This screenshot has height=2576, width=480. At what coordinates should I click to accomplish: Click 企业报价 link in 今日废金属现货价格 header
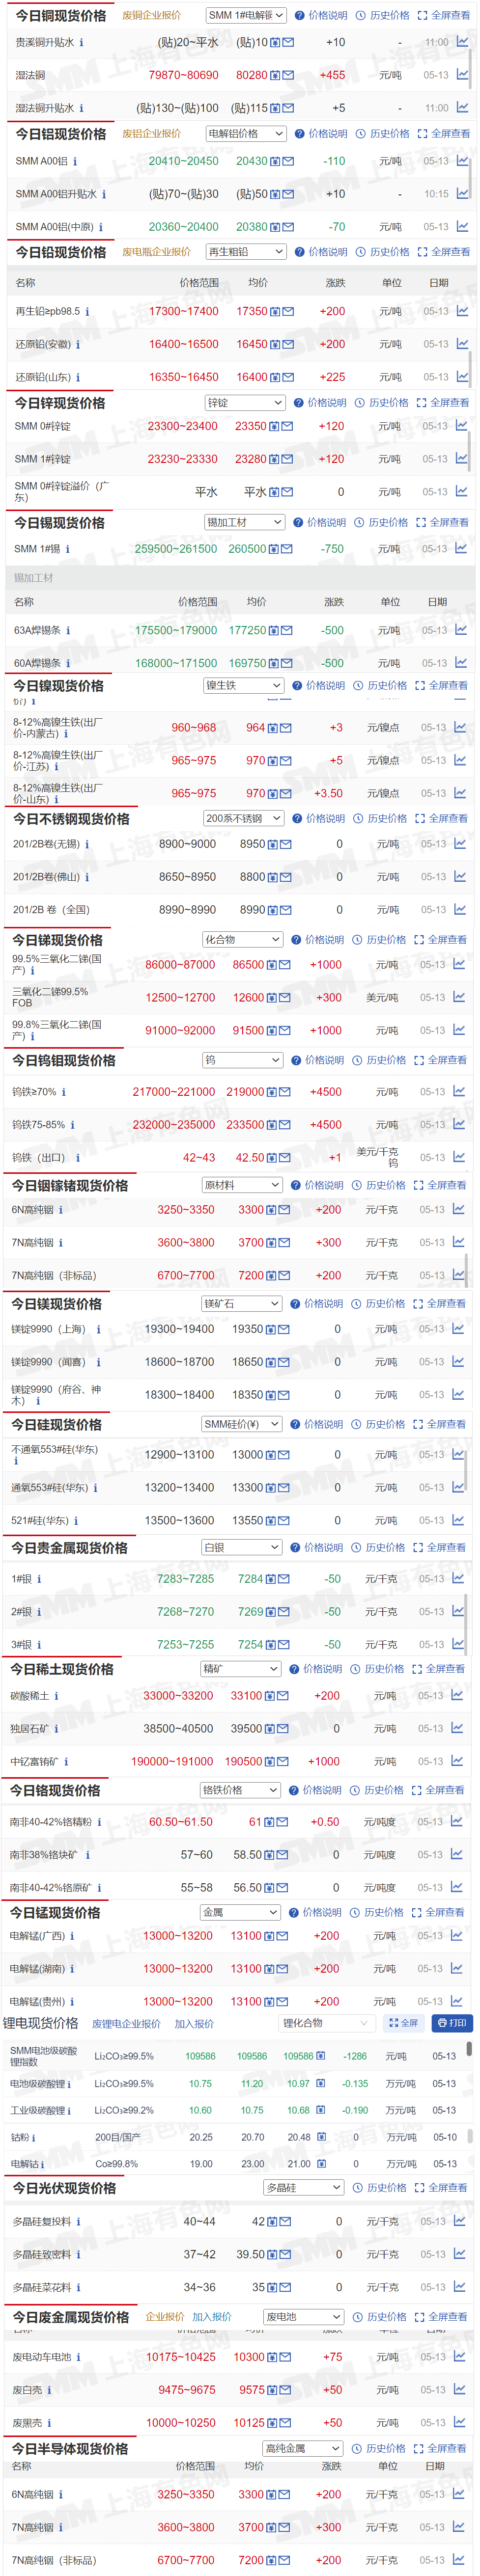point(165,2317)
